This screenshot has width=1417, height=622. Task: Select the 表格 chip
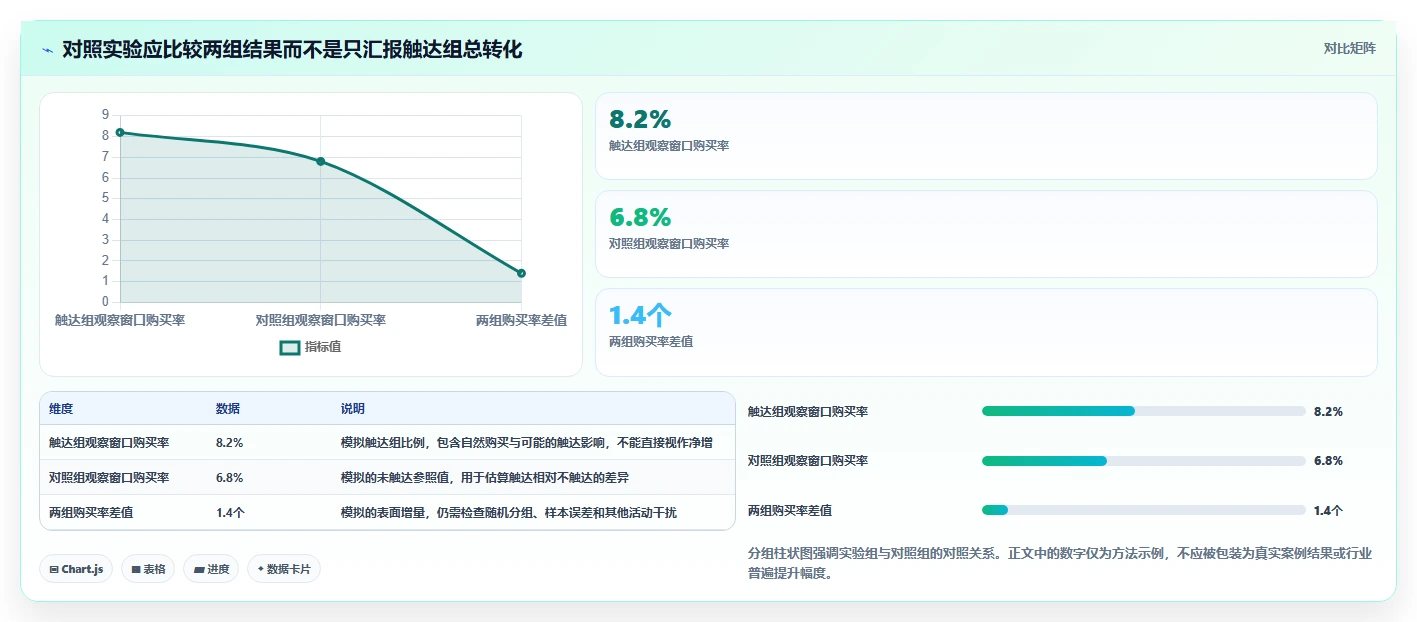148,569
